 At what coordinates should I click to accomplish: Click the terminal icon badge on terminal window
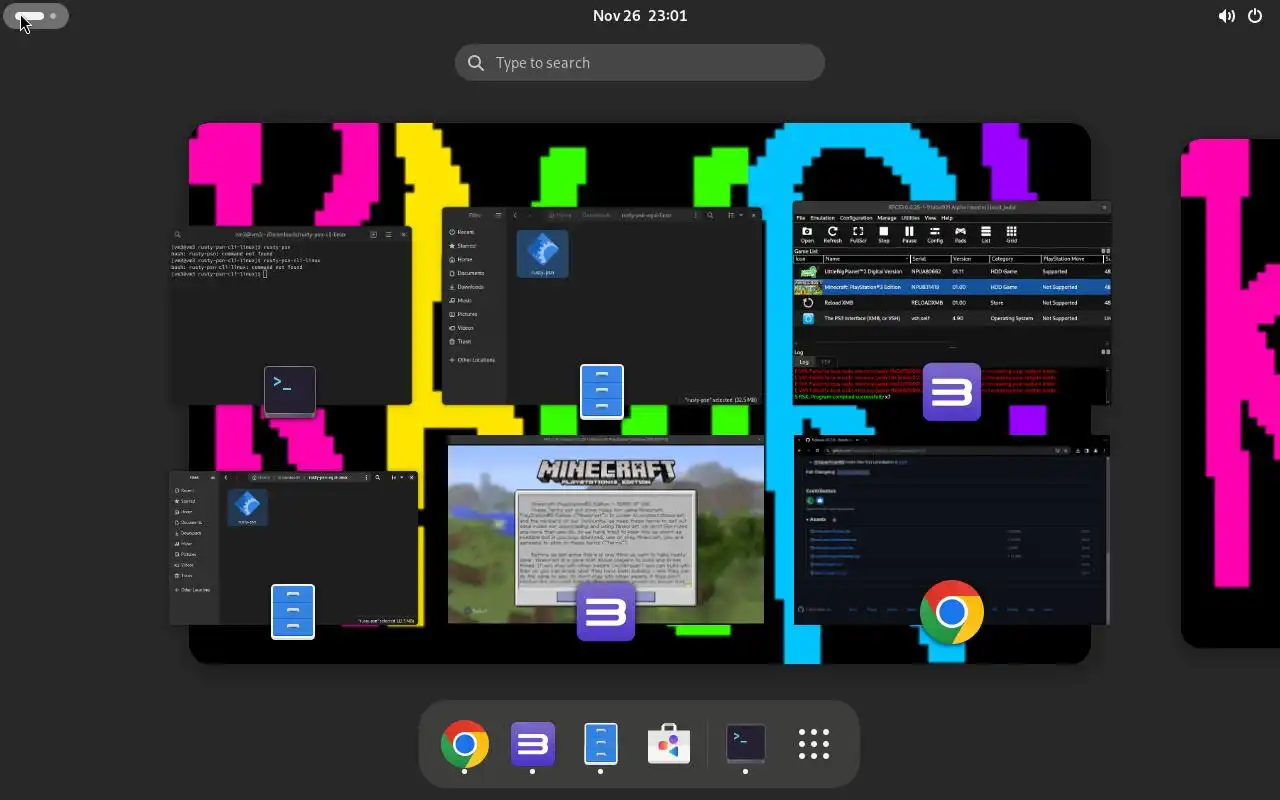tap(290, 391)
